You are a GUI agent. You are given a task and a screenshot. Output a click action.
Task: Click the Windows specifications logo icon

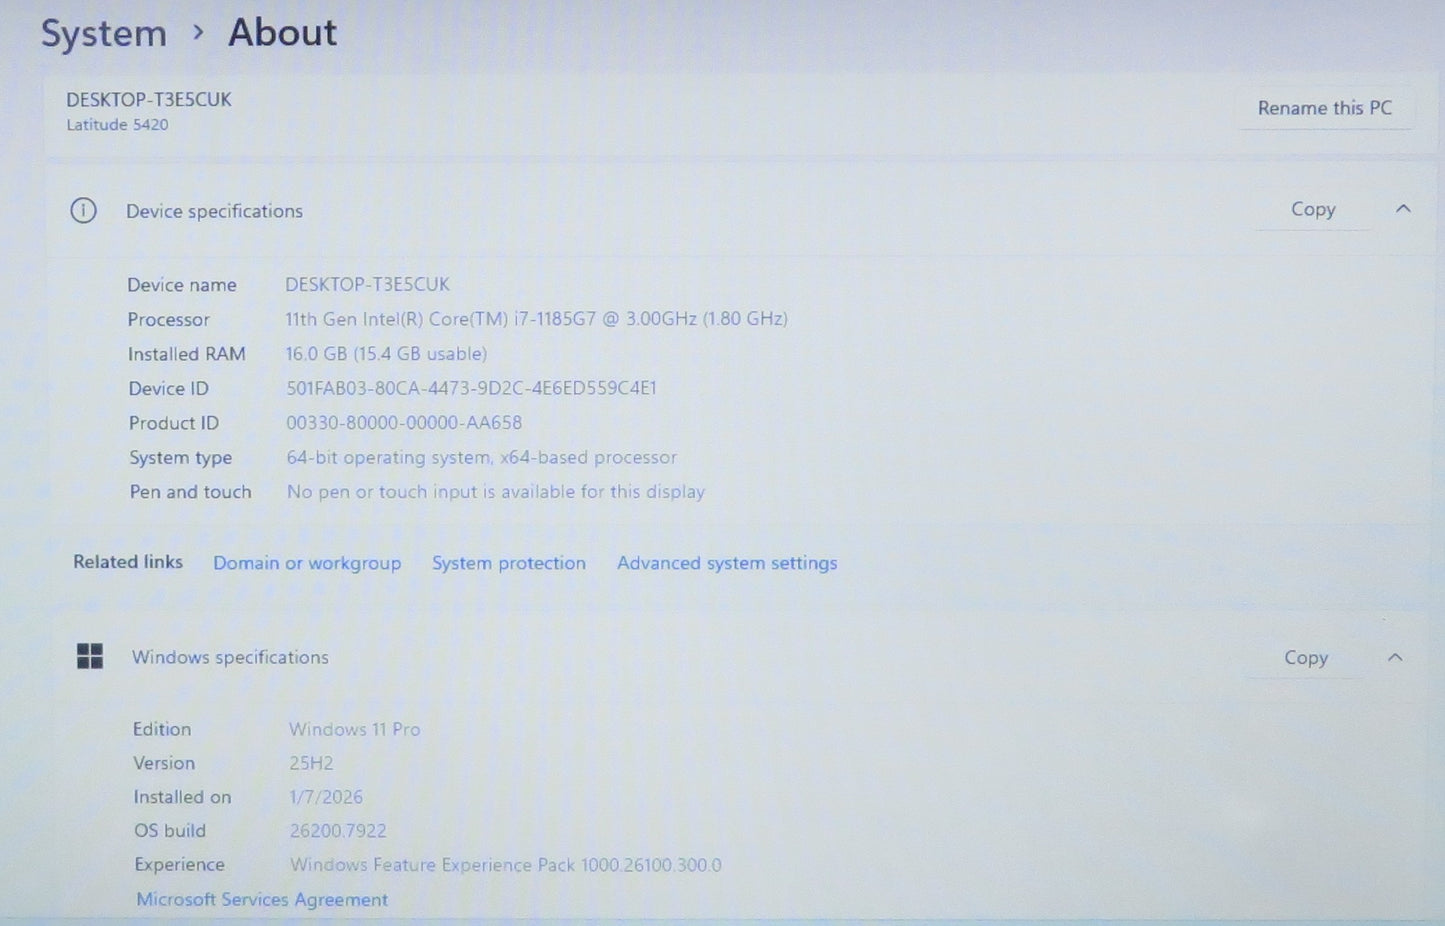[90, 656]
